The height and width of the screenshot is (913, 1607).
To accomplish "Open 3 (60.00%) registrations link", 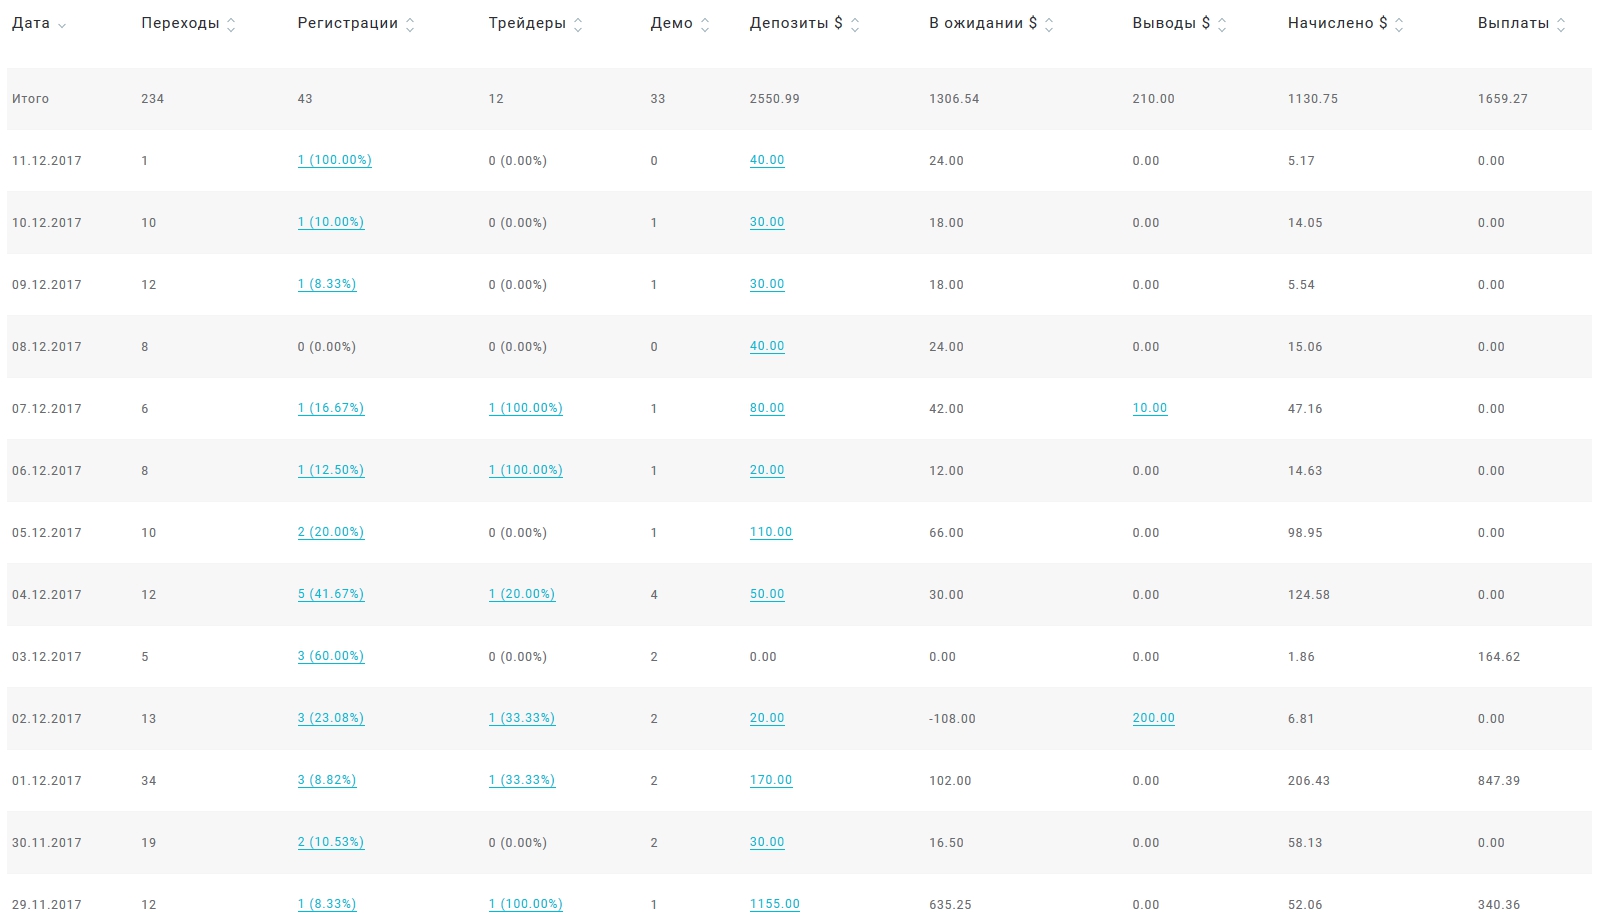I will 330,656.
